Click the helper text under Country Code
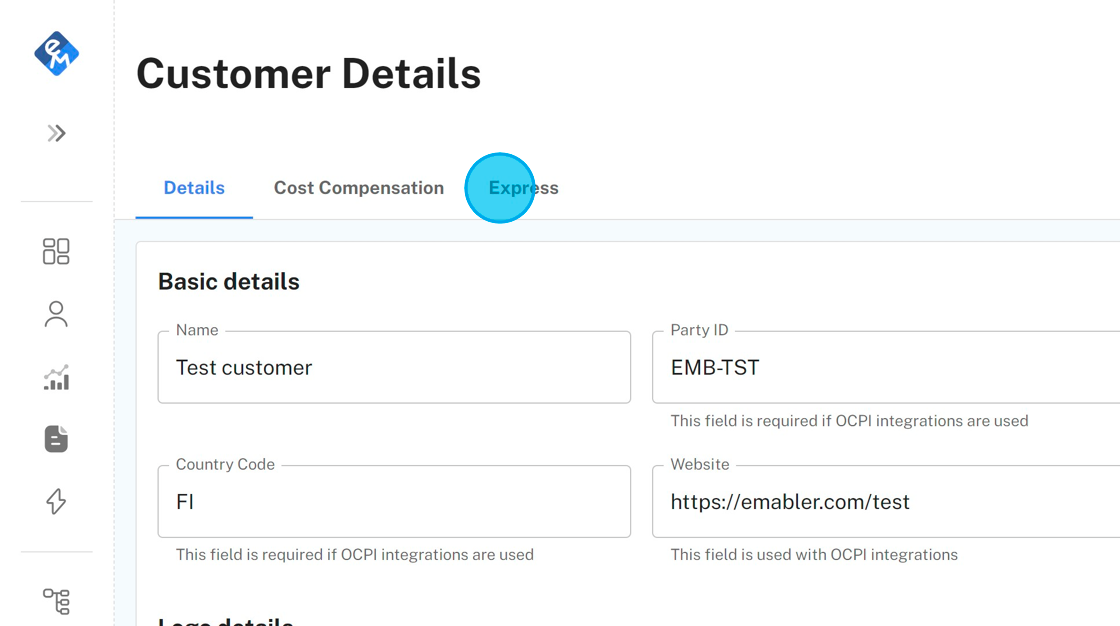 click(354, 555)
